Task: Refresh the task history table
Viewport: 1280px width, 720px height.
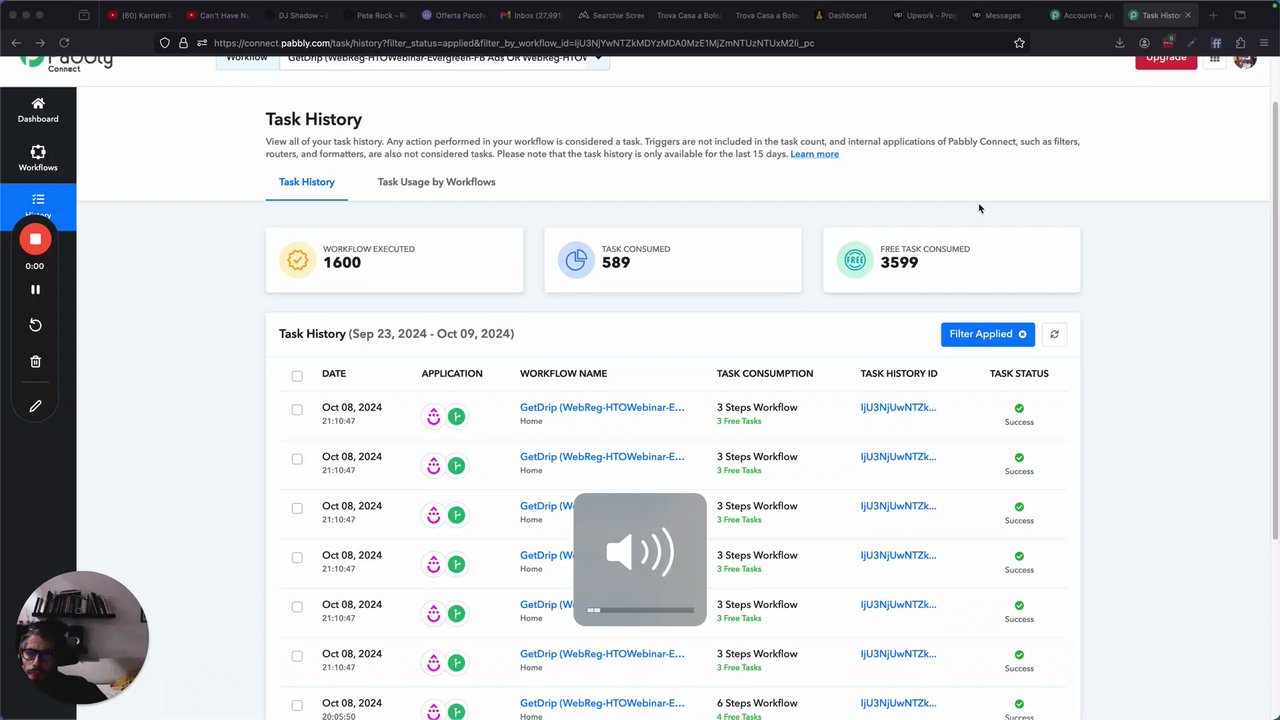Action: (x=1054, y=334)
